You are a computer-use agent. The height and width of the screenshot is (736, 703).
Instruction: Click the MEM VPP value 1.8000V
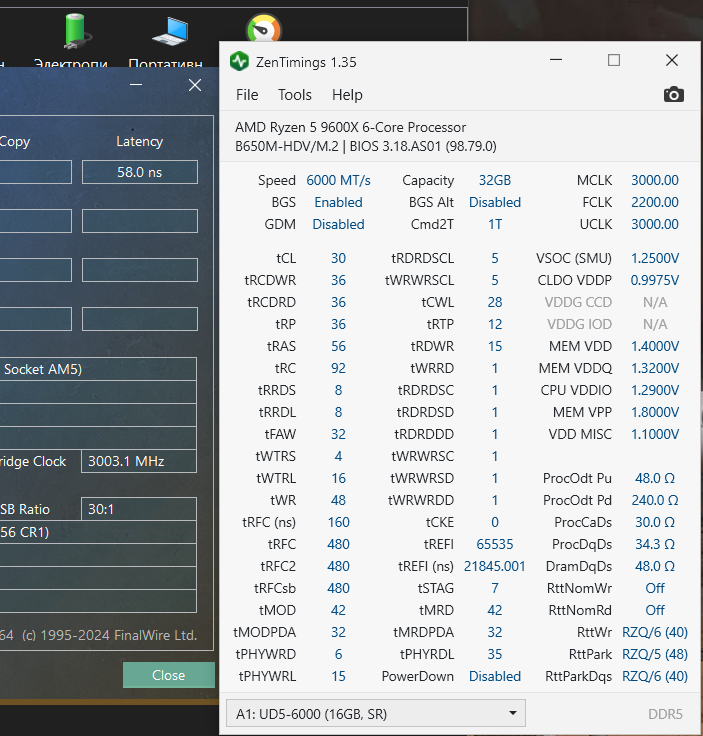click(x=655, y=412)
